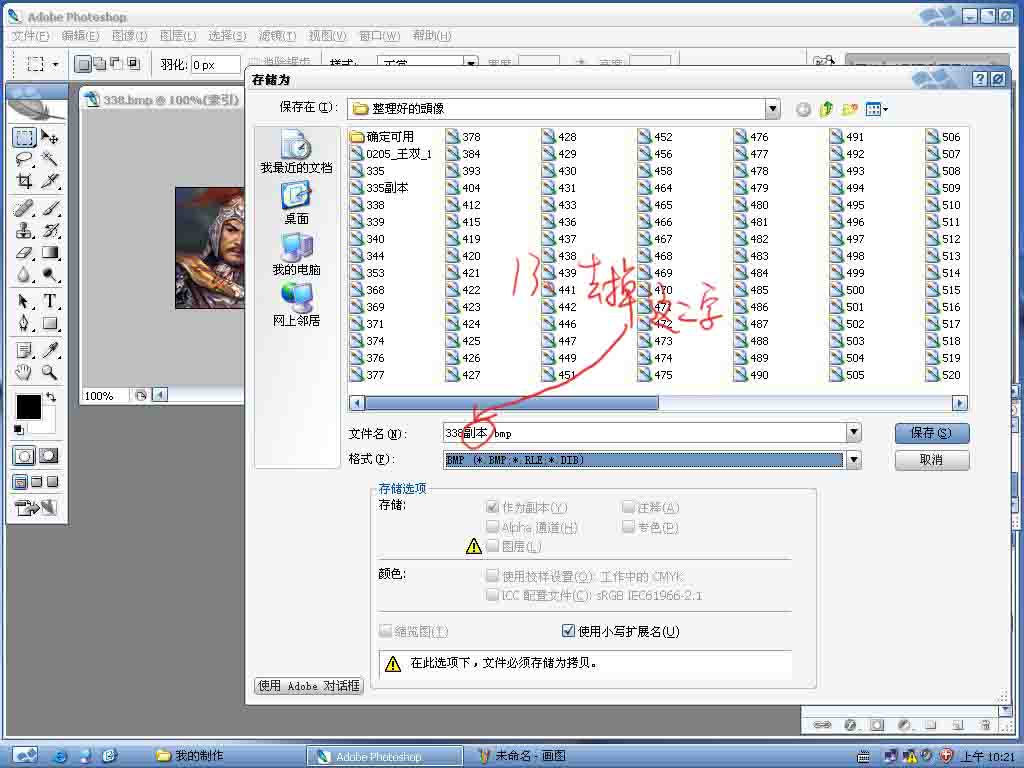1024x768 pixels.
Task: Select the Lasso tool
Action: tap(24, 159)
